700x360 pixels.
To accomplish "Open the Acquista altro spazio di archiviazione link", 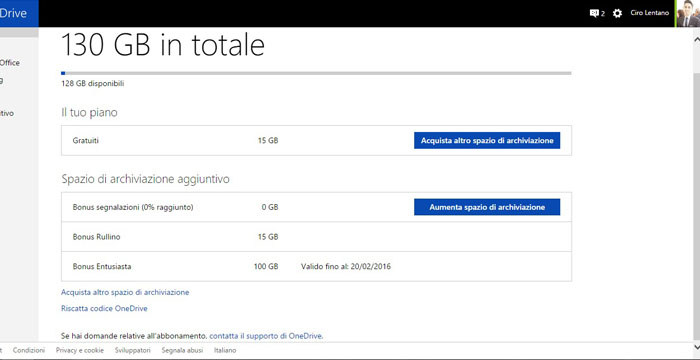I will click(x=125, y=292).
